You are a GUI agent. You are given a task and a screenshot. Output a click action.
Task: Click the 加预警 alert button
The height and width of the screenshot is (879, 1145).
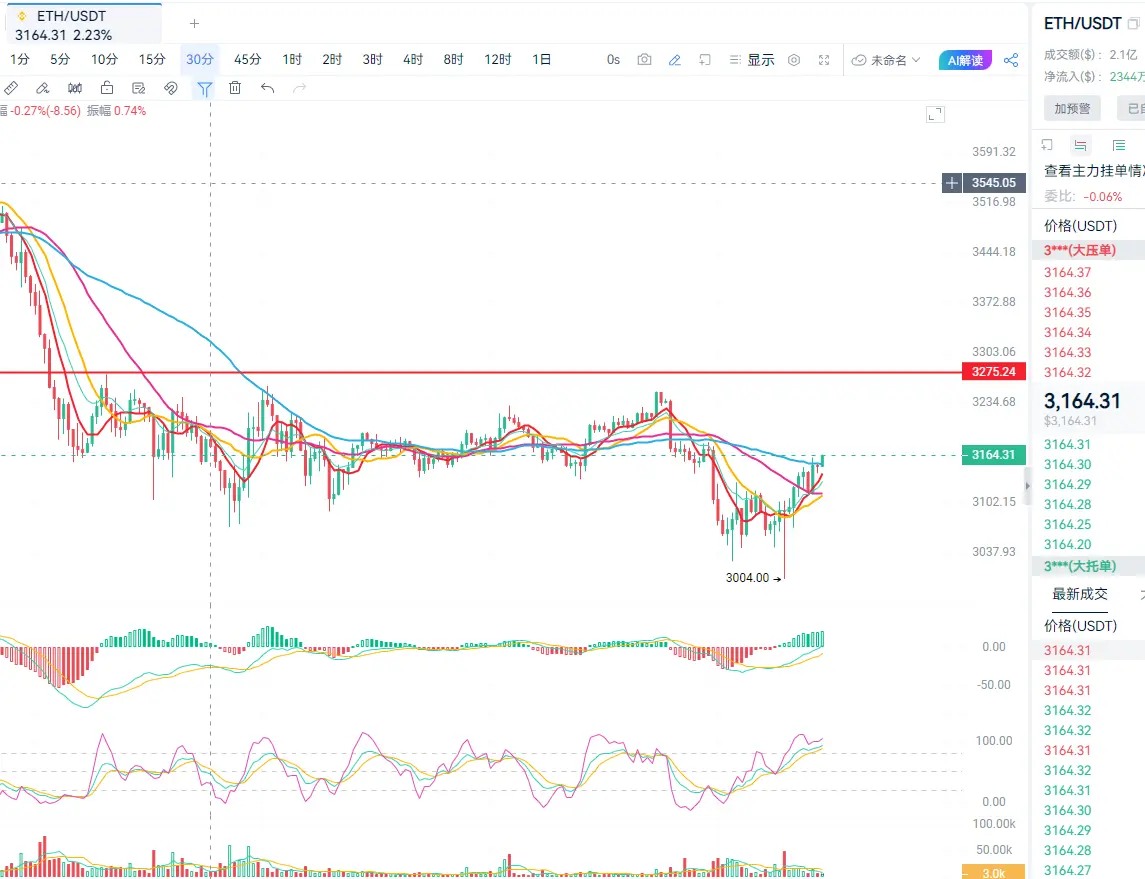[x=1072, y=108]
